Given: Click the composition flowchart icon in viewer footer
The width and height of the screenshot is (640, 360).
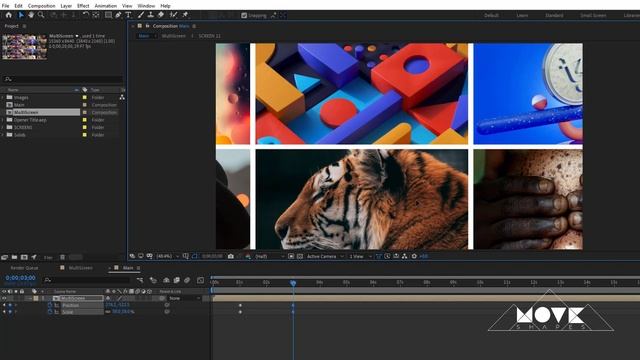Looking at the screenshot, I should (x=404, y=256).
